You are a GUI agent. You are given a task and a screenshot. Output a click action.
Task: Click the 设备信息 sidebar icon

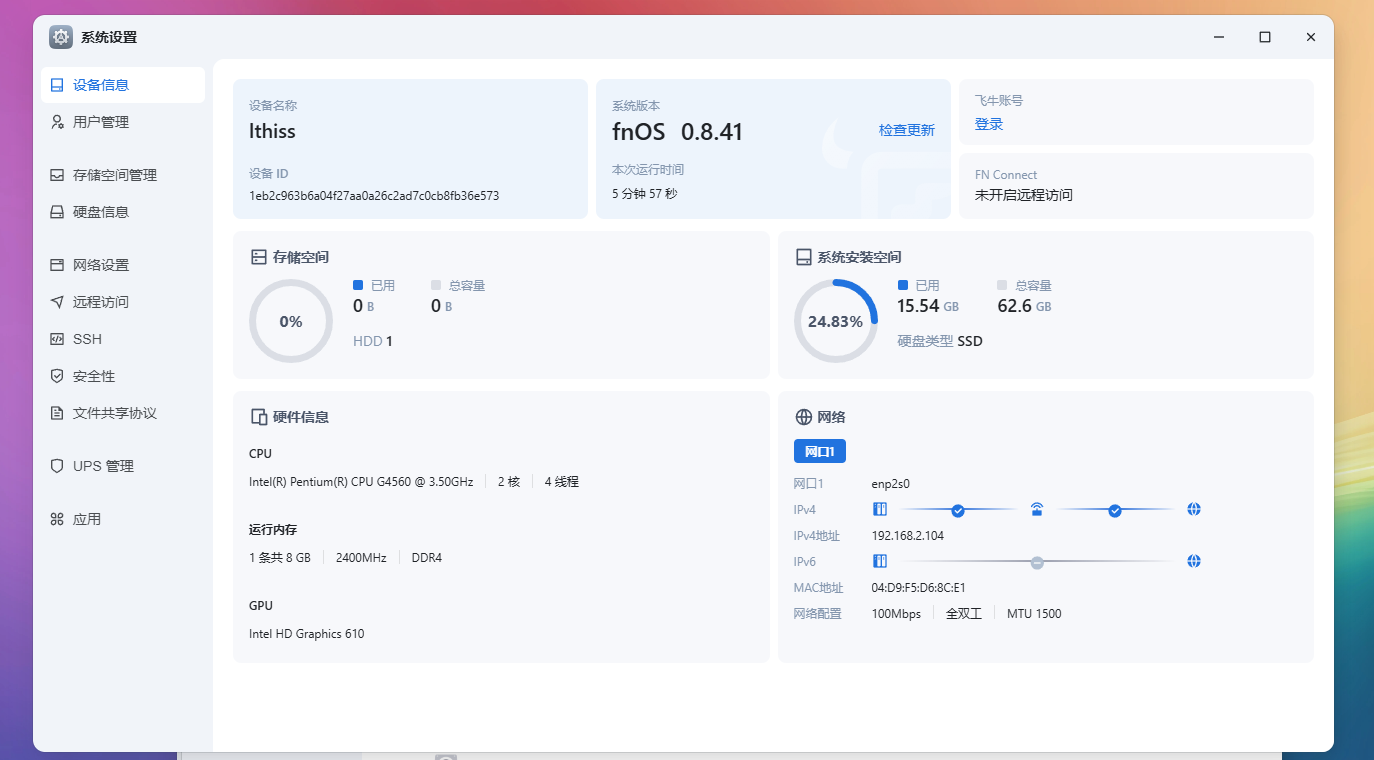click(57, 85)
